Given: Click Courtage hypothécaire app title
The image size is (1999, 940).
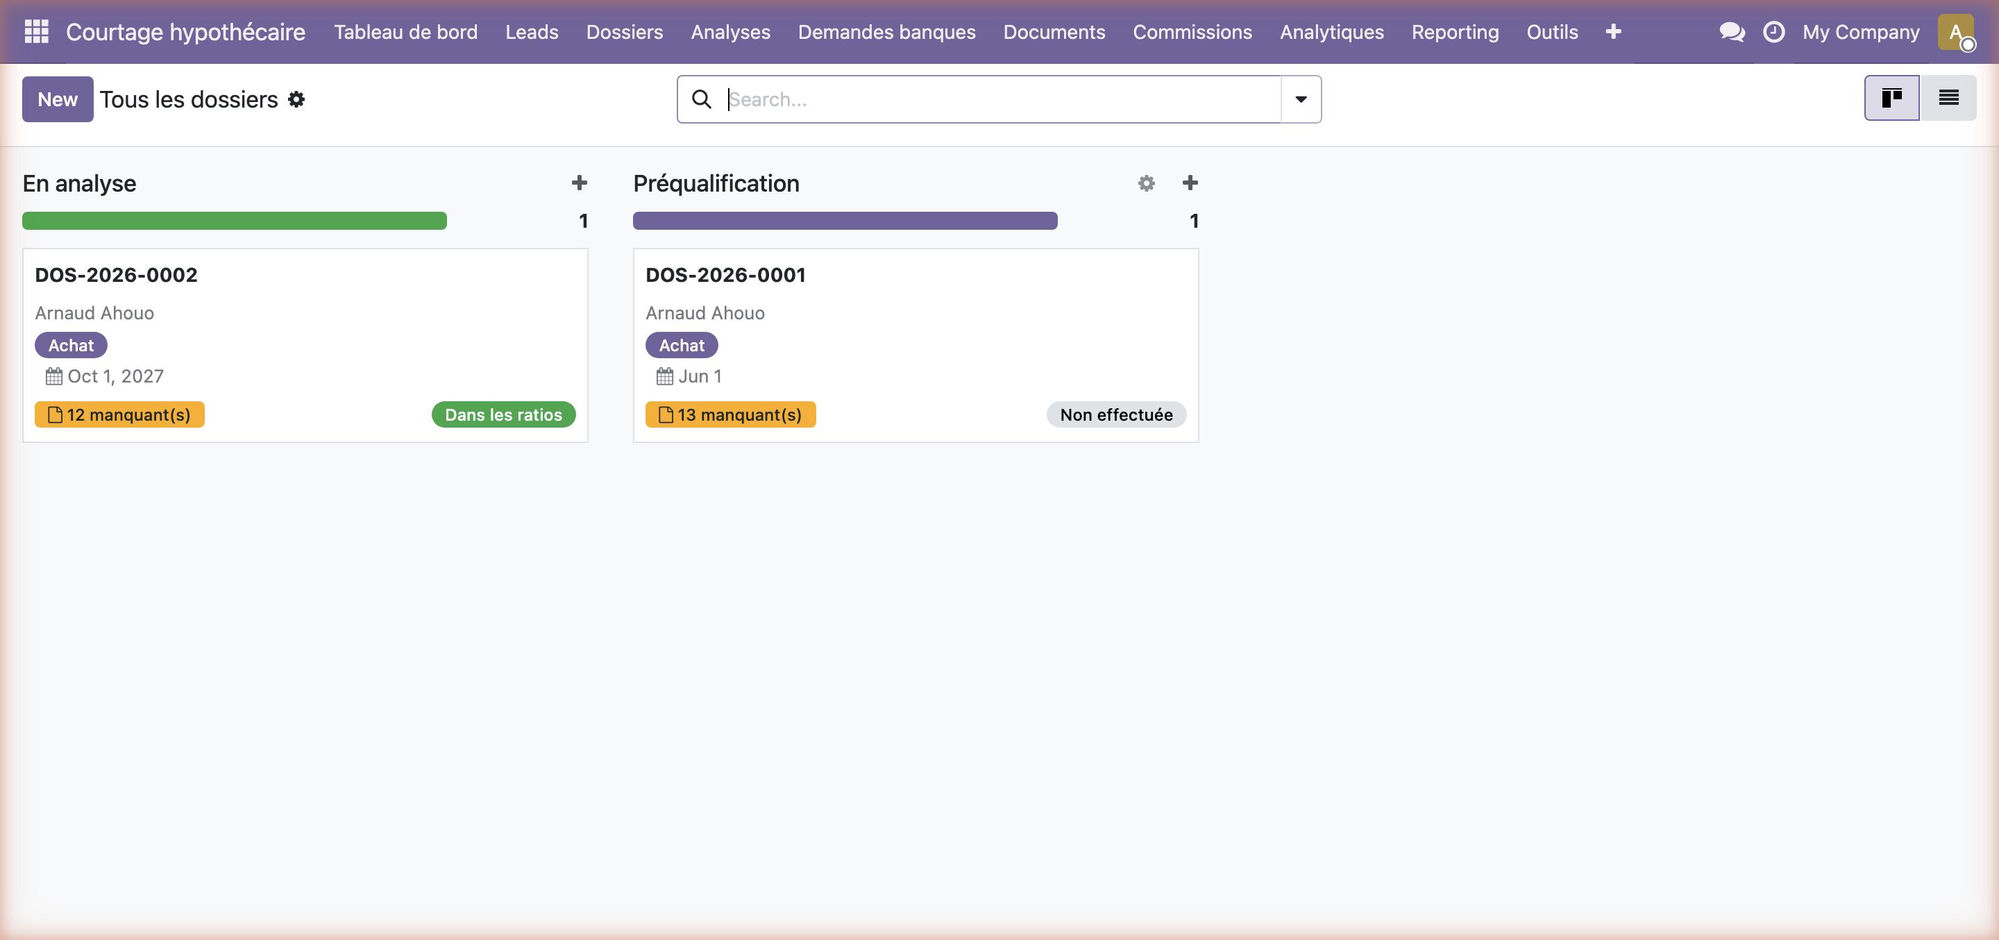Looking at the screenshot, I should coord(186,32).
